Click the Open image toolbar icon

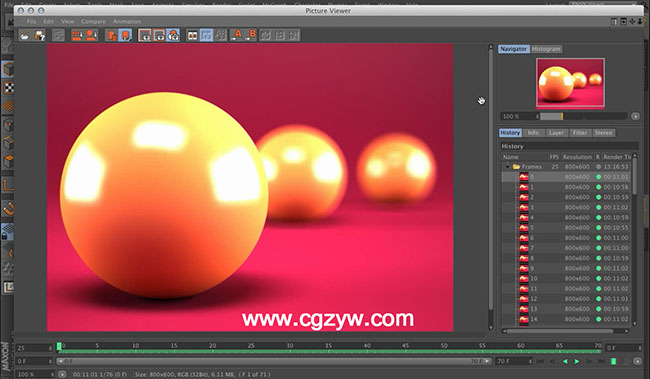tap(25, 36)
